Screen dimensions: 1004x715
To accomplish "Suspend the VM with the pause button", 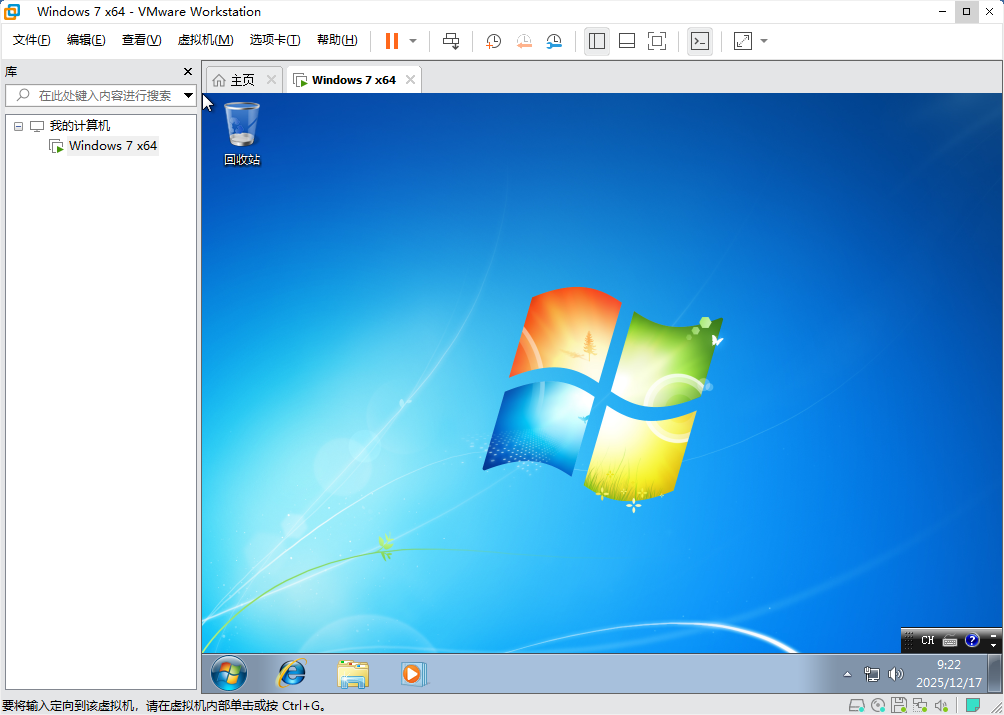I will 391,41.
